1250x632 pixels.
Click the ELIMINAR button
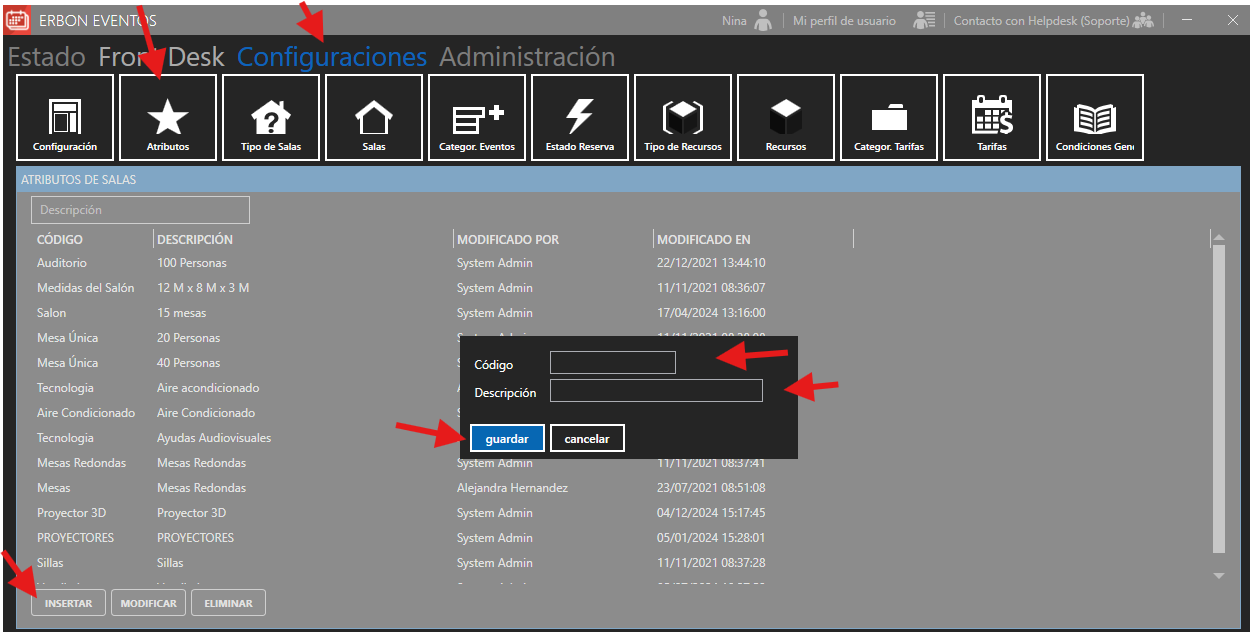tap(228, 603)
